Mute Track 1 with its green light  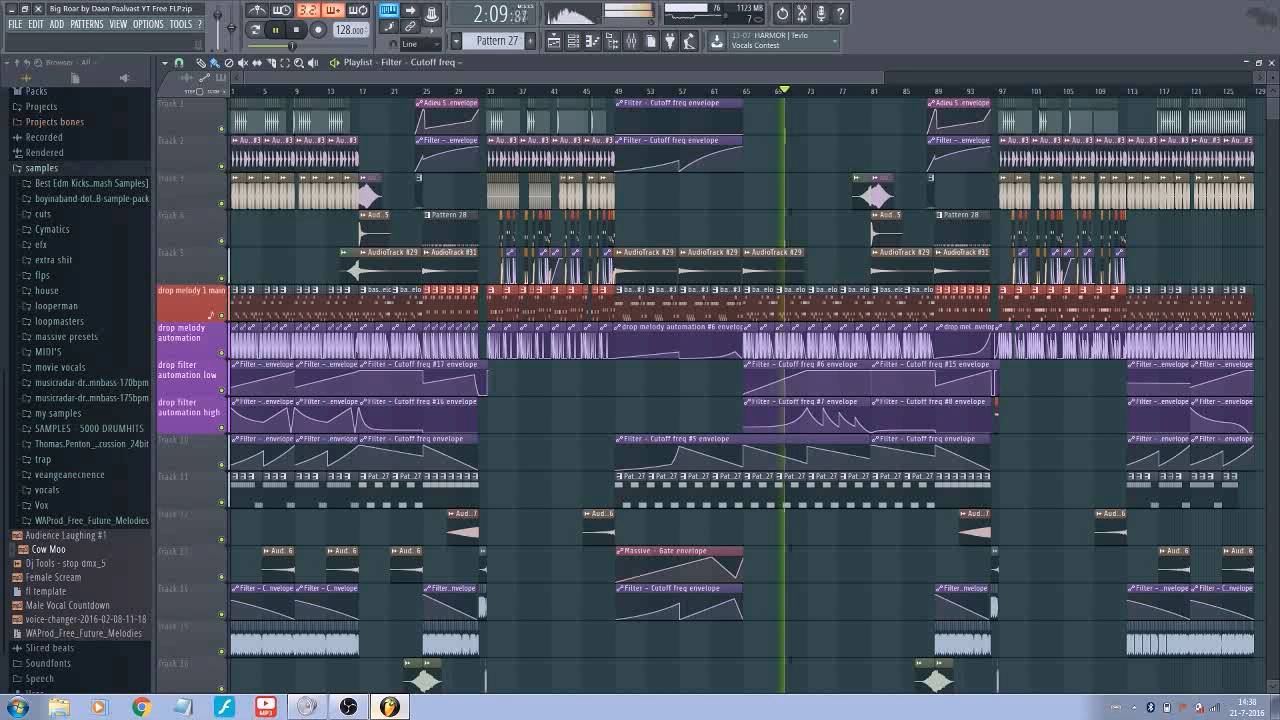point(221,128)
